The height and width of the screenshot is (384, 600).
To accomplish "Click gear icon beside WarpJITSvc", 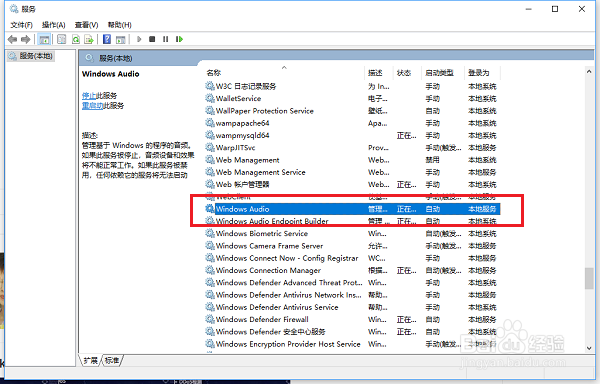I will tap(210, 147).
